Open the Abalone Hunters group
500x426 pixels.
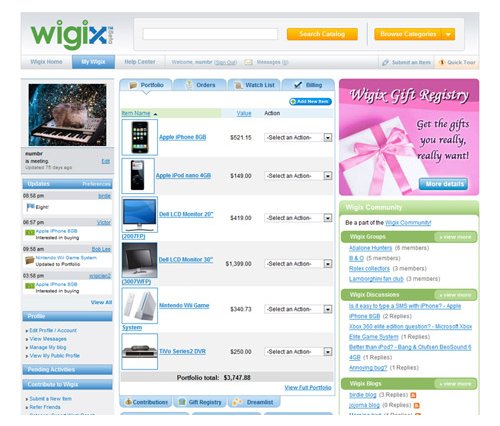tap(370, 248)
